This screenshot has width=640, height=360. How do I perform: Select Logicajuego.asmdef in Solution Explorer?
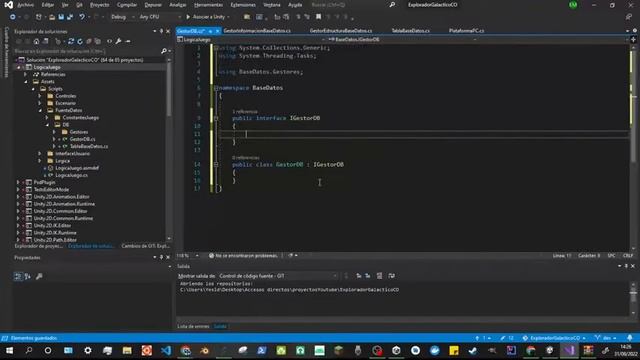[x=77, y=168]
